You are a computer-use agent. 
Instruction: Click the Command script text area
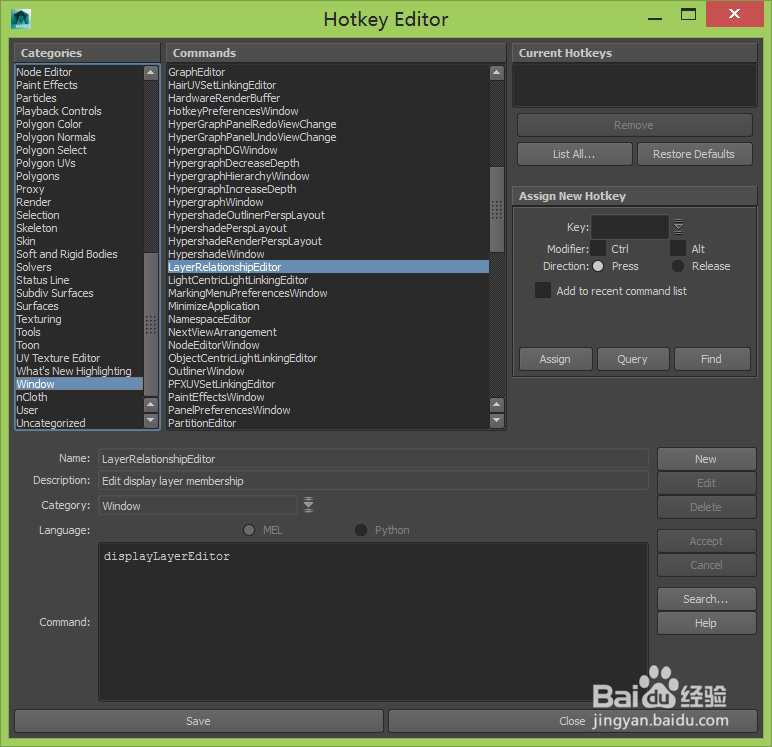[373, 621]
